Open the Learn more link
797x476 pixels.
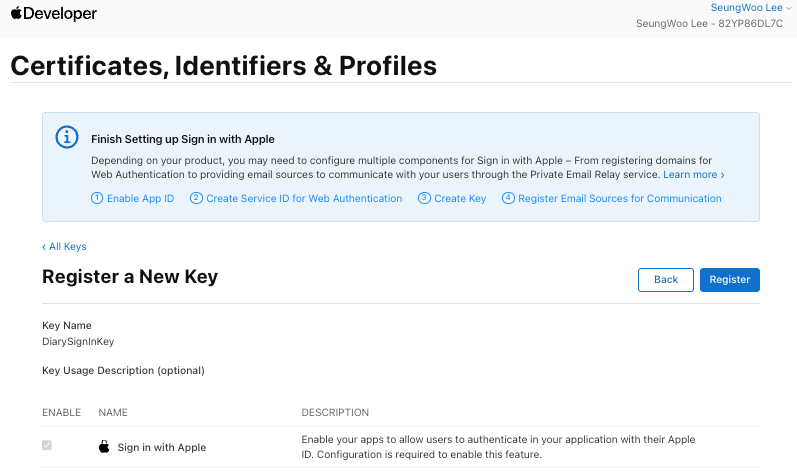[x=694, y=174]
